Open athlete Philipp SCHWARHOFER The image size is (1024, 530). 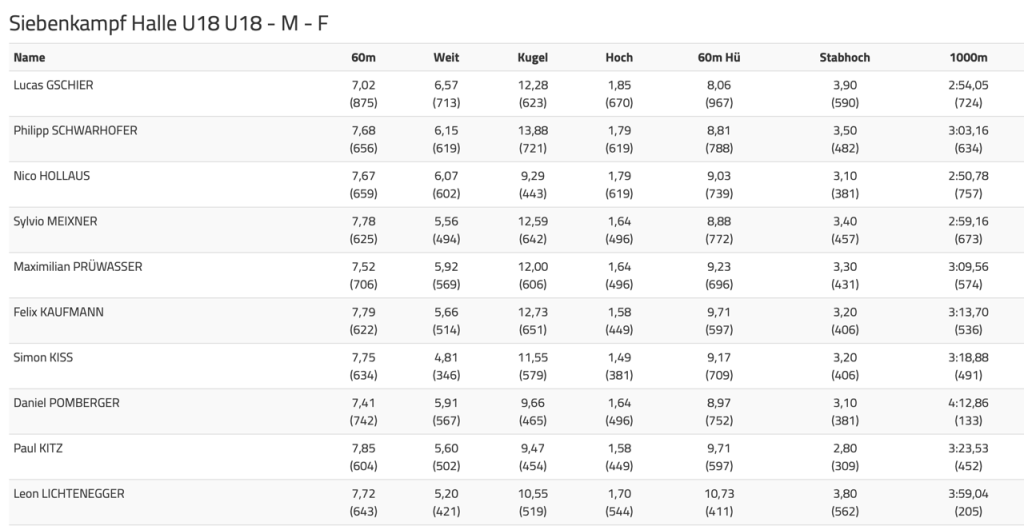(x=76, y=131)
